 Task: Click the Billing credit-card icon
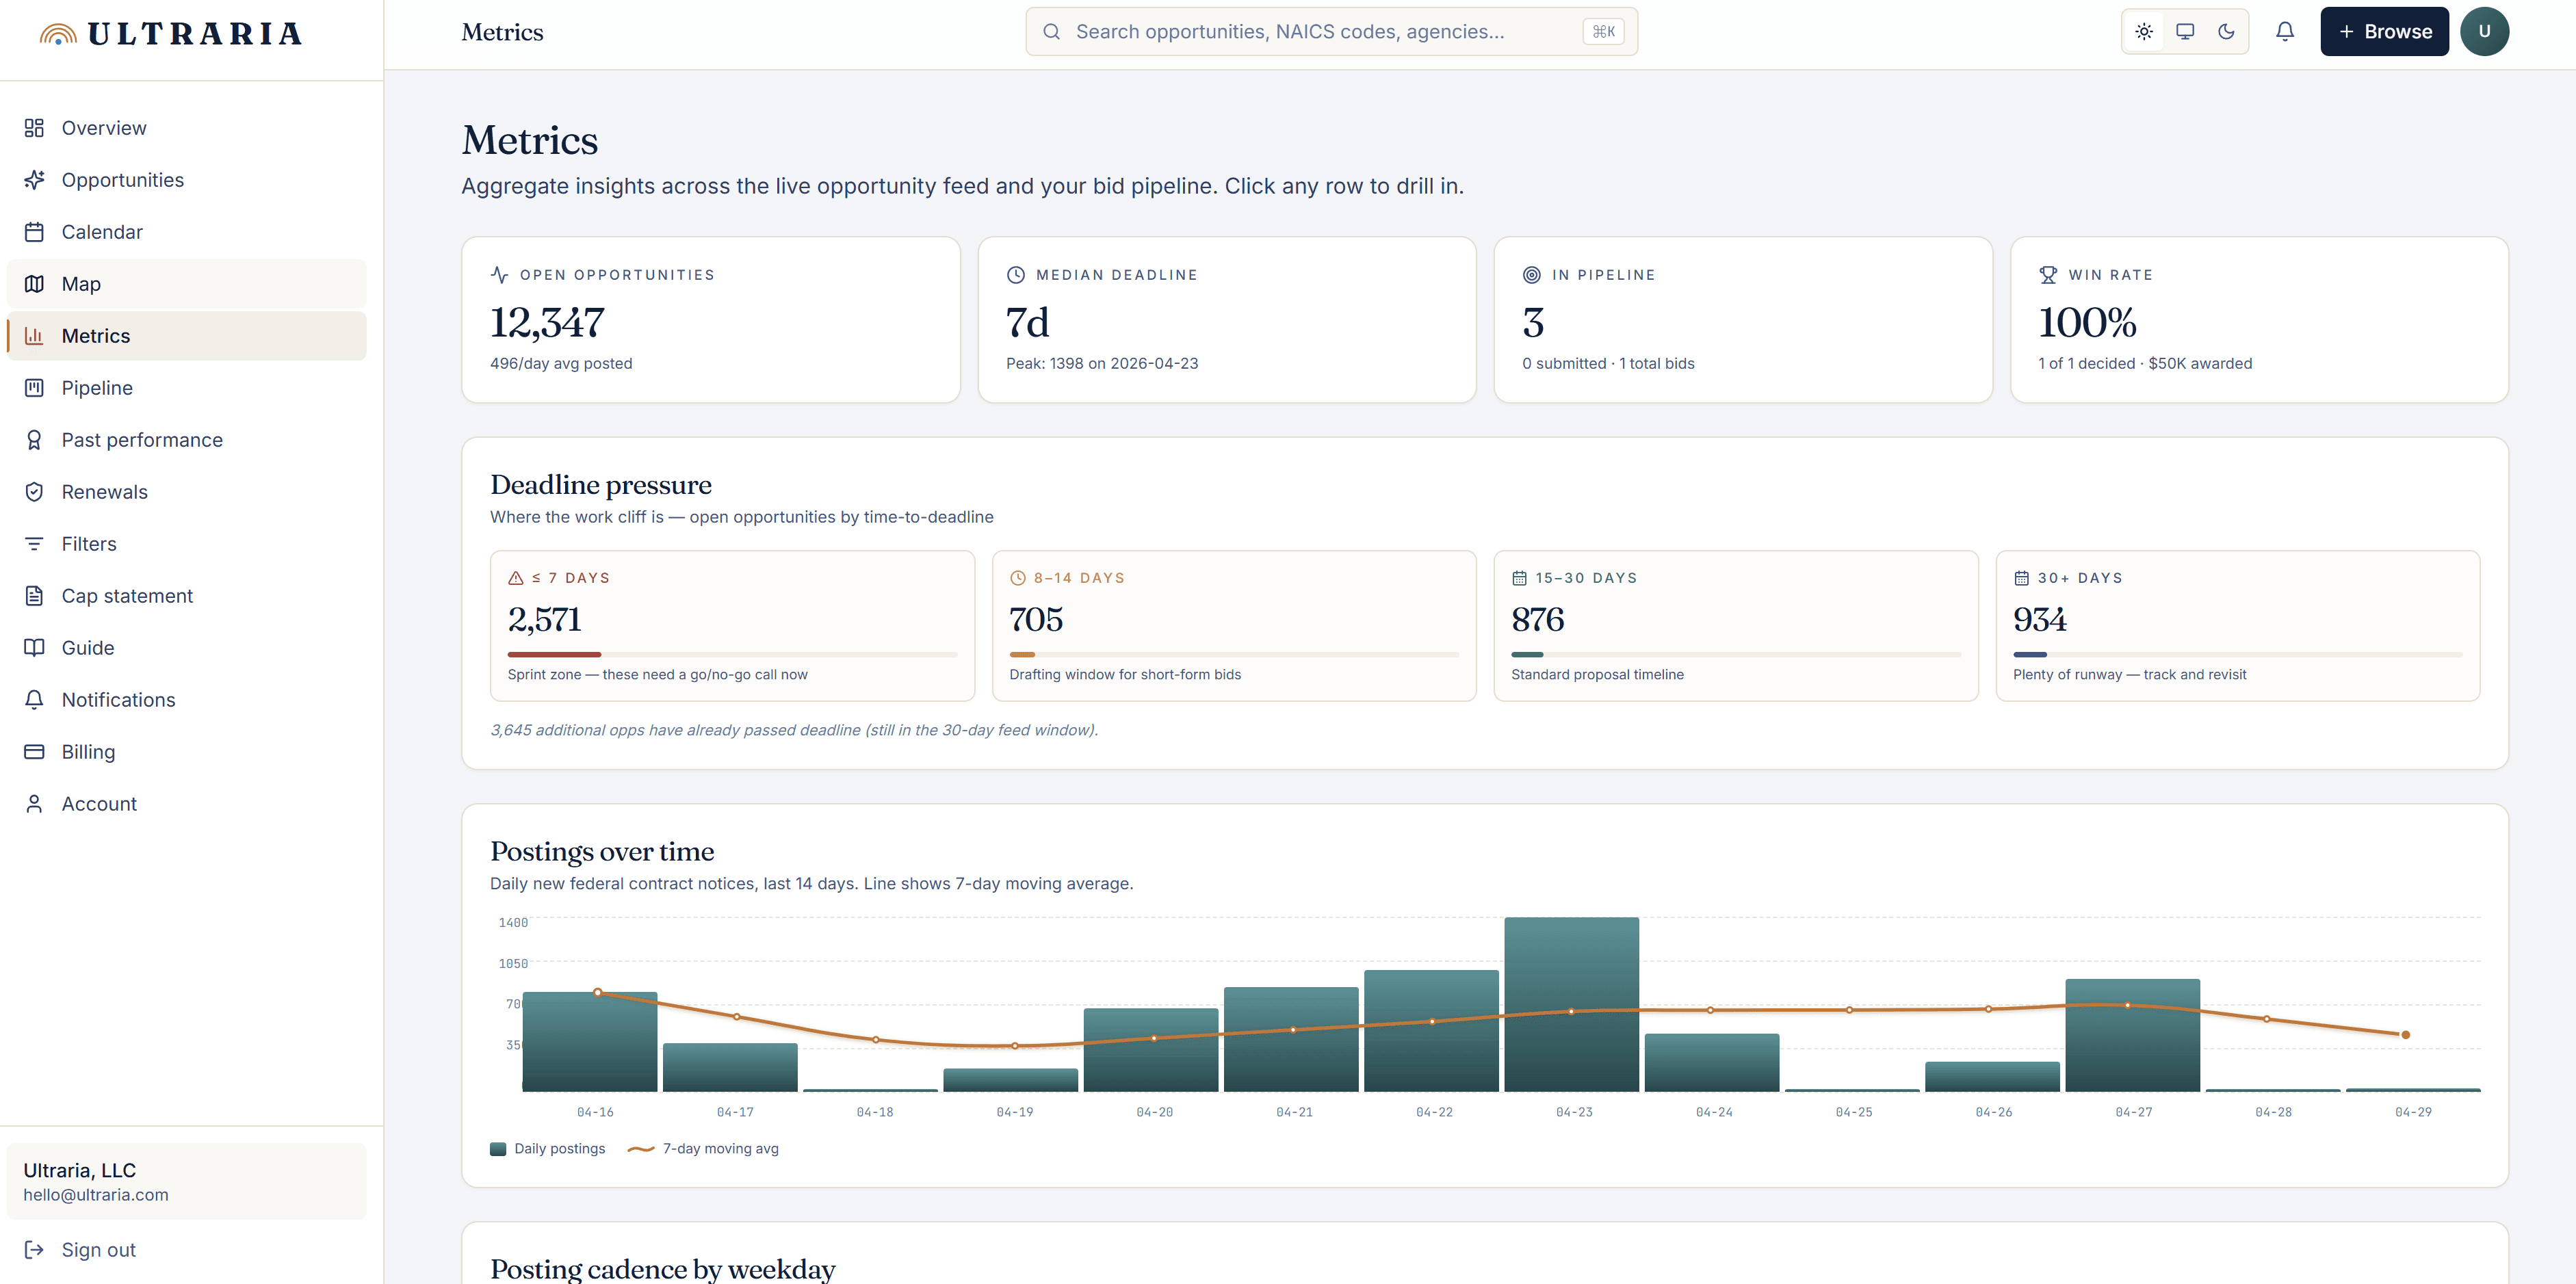pyautogui.click(x=34, y=752)
